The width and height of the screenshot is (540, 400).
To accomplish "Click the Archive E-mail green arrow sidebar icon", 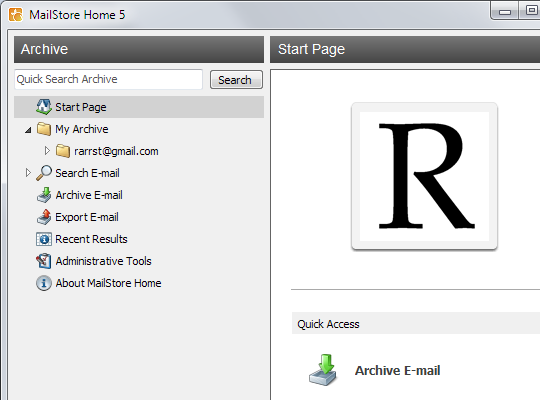I will pos(44,195).
